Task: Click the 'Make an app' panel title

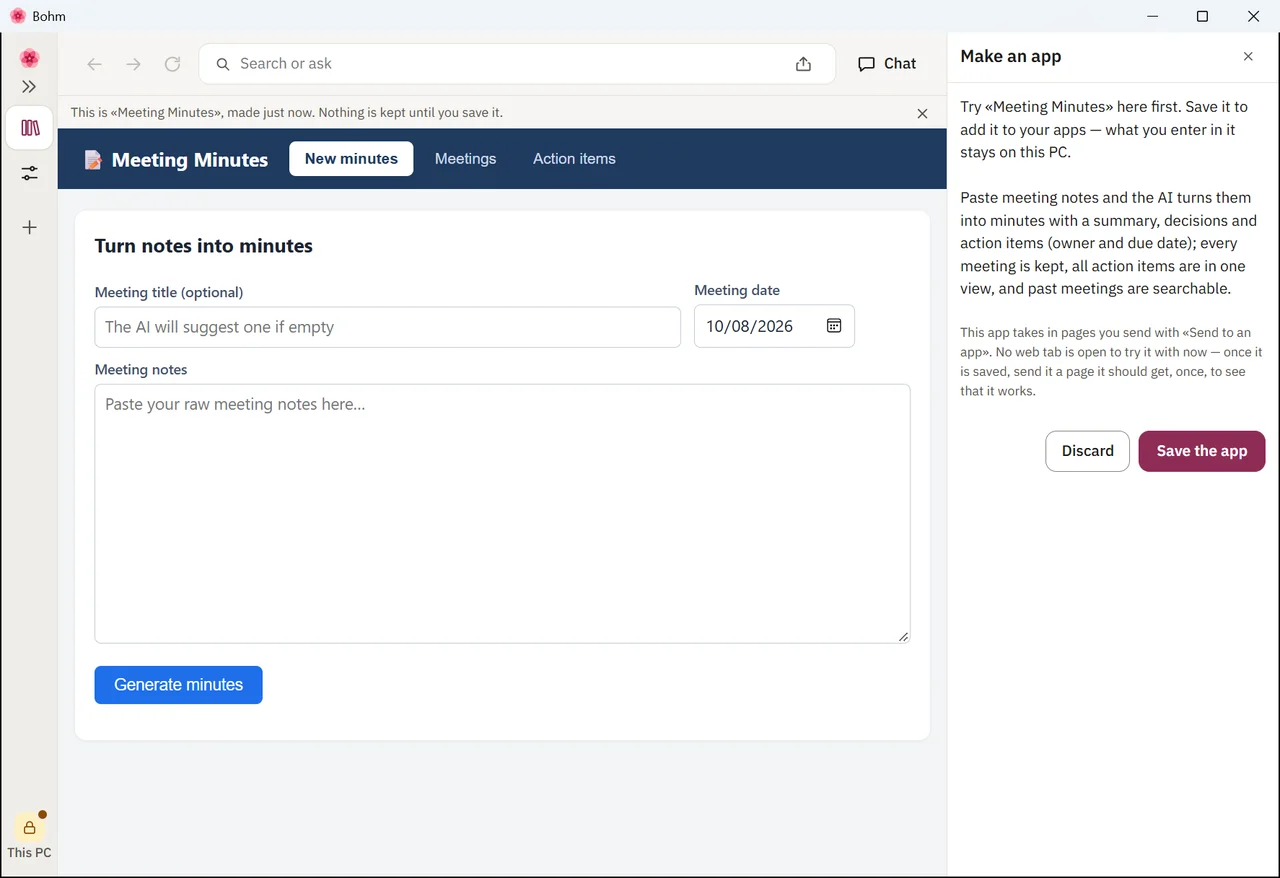Action: 1011,56
